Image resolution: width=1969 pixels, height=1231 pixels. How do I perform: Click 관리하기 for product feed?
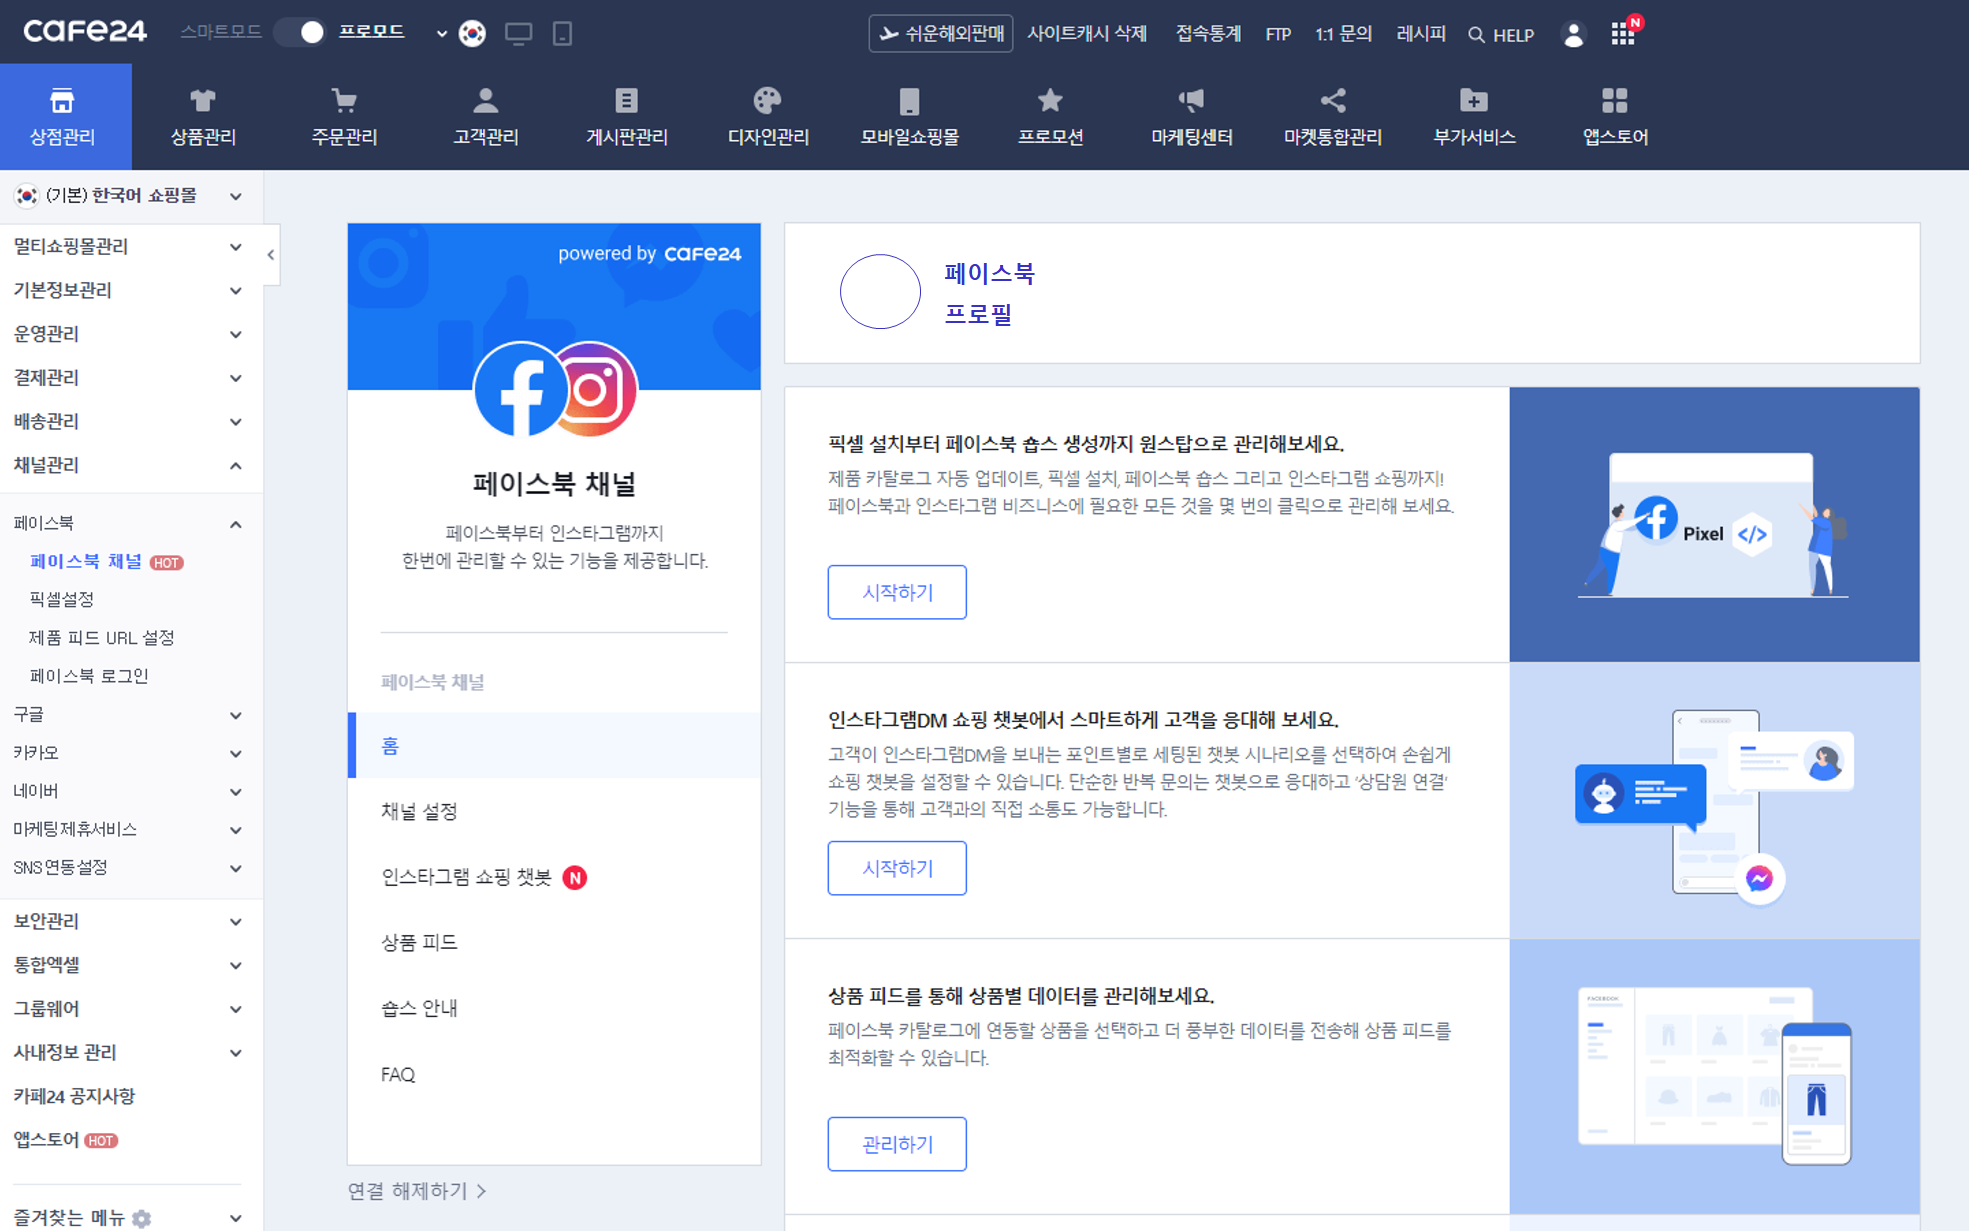pyautogui.click(x=897, y=1144)
